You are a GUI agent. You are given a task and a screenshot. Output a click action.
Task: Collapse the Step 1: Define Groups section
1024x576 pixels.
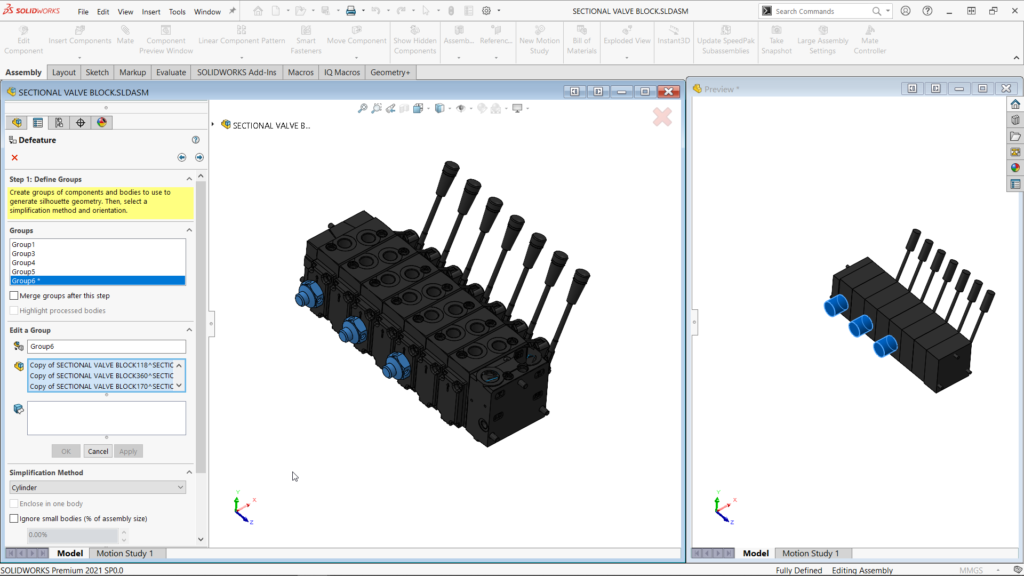(x=189, y=179)
